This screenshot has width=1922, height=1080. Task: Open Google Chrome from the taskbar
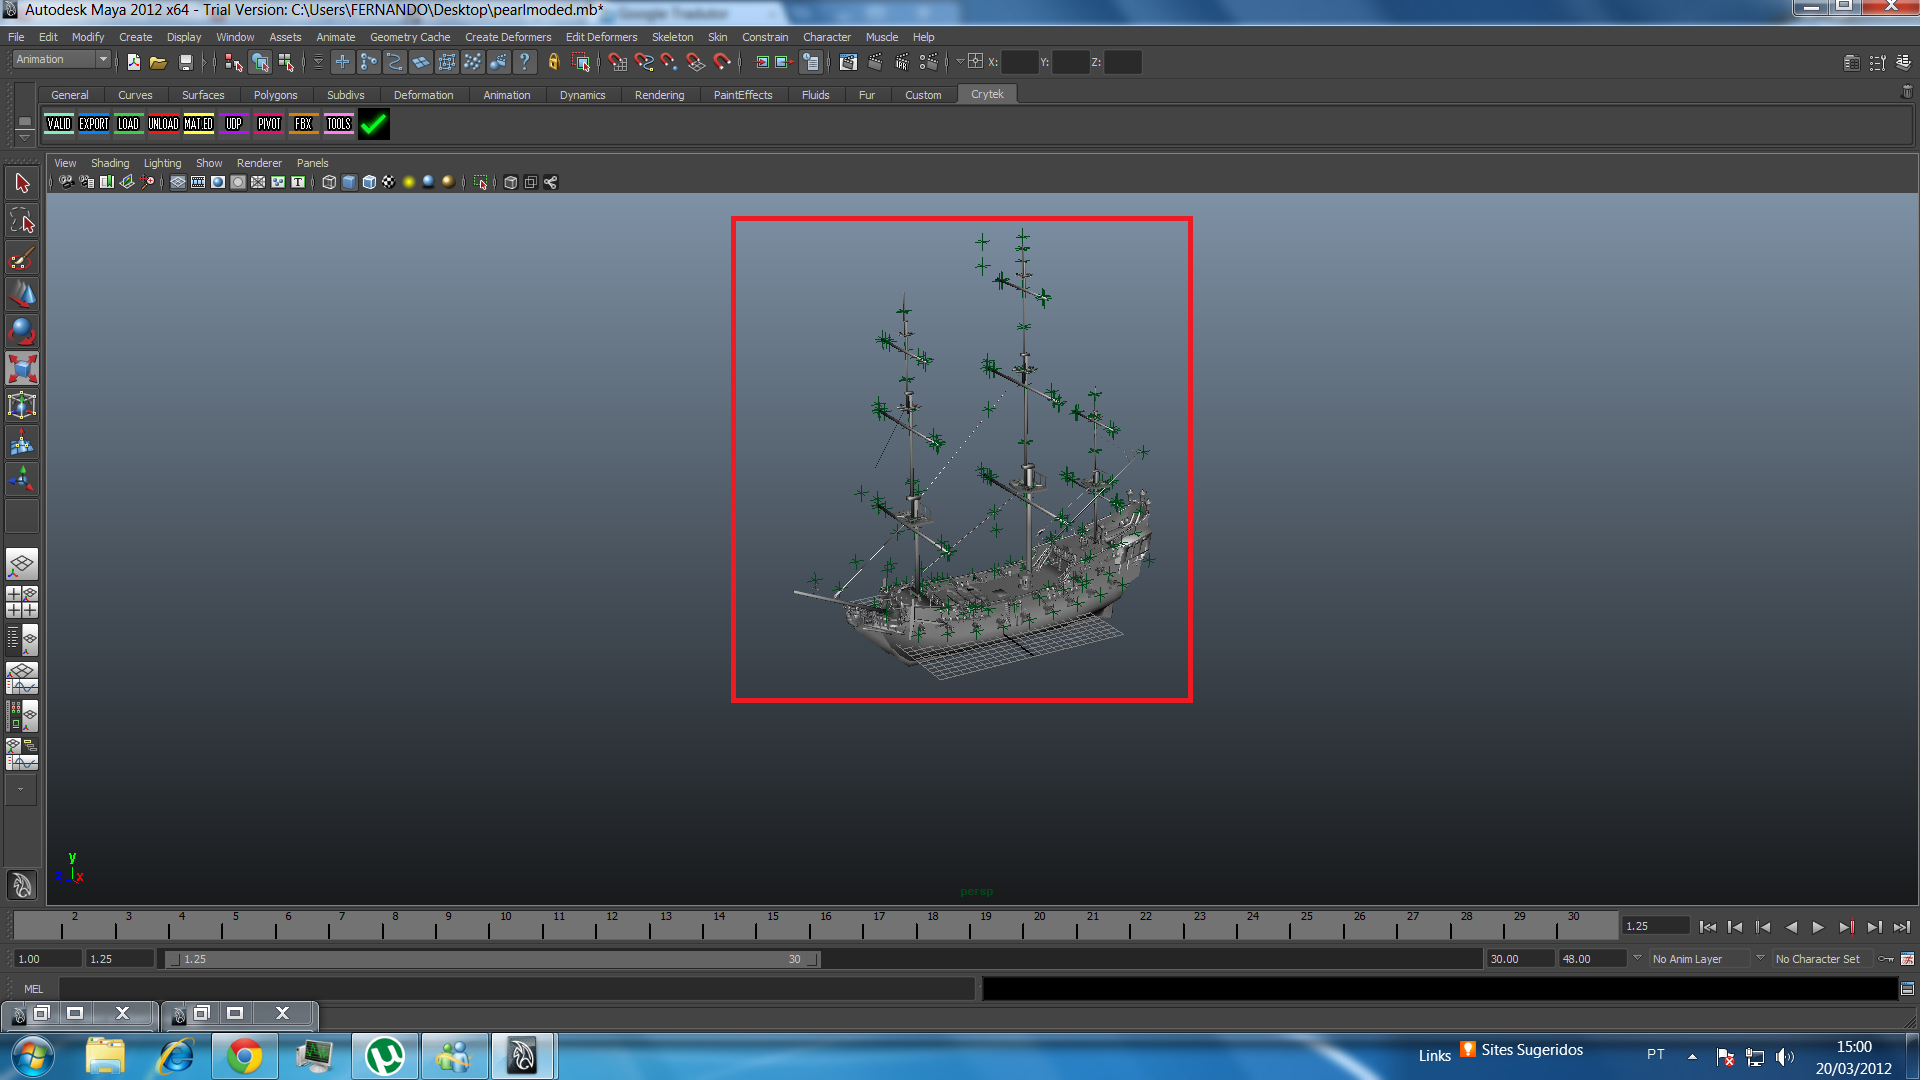click(244, 1056)
